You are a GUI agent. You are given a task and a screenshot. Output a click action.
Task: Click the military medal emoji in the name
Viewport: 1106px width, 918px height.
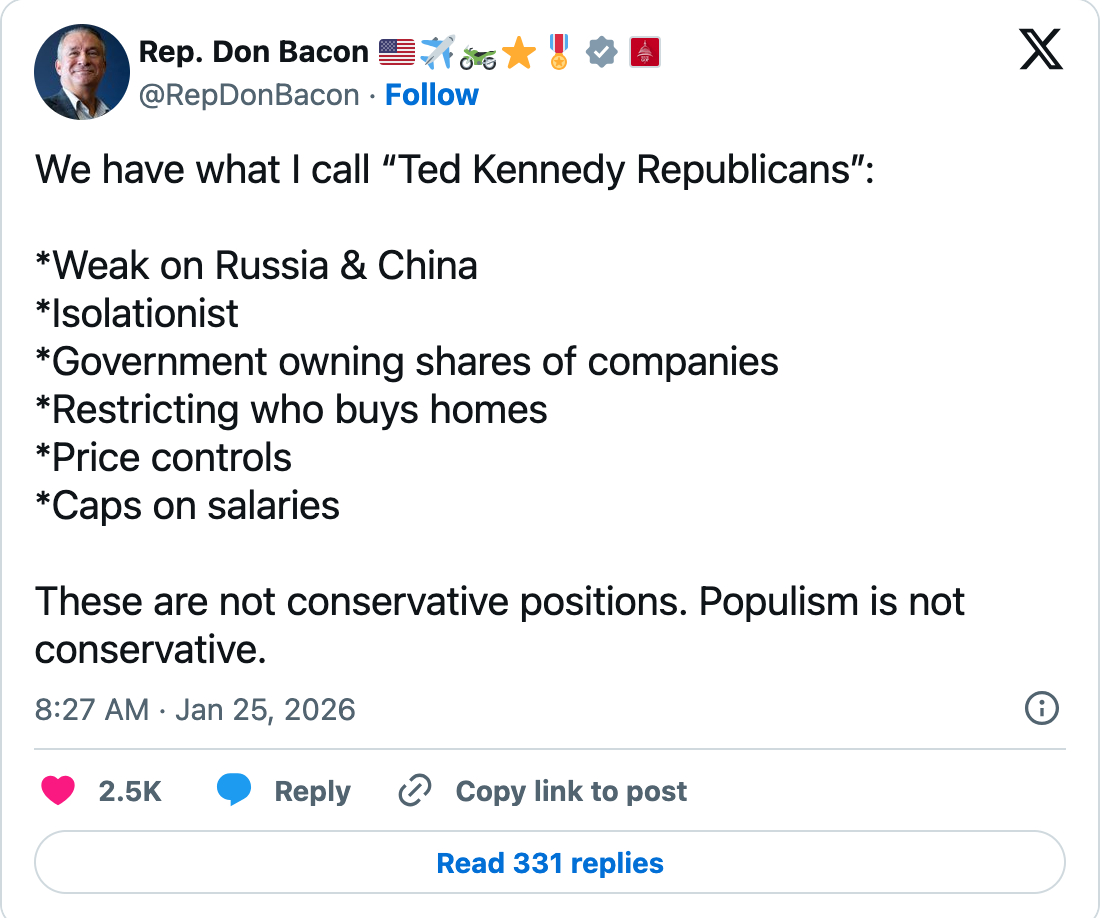click(560, 52)
